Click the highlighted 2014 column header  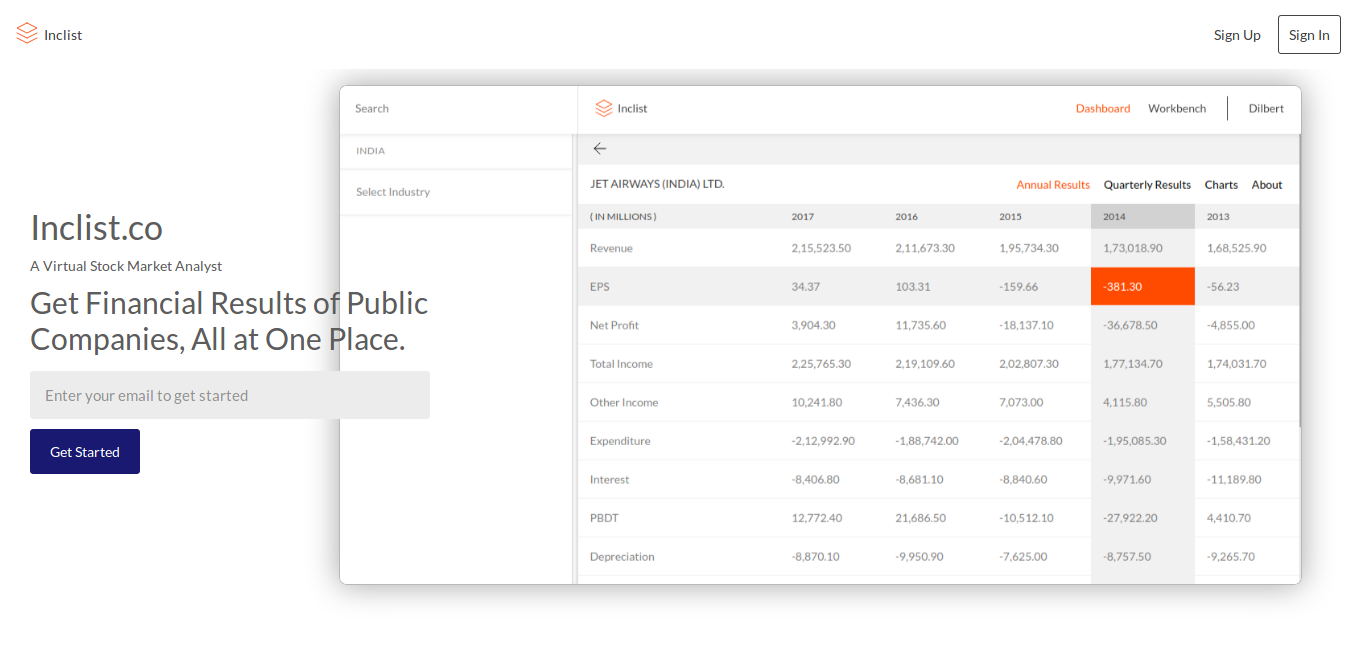pos(1143,217)
